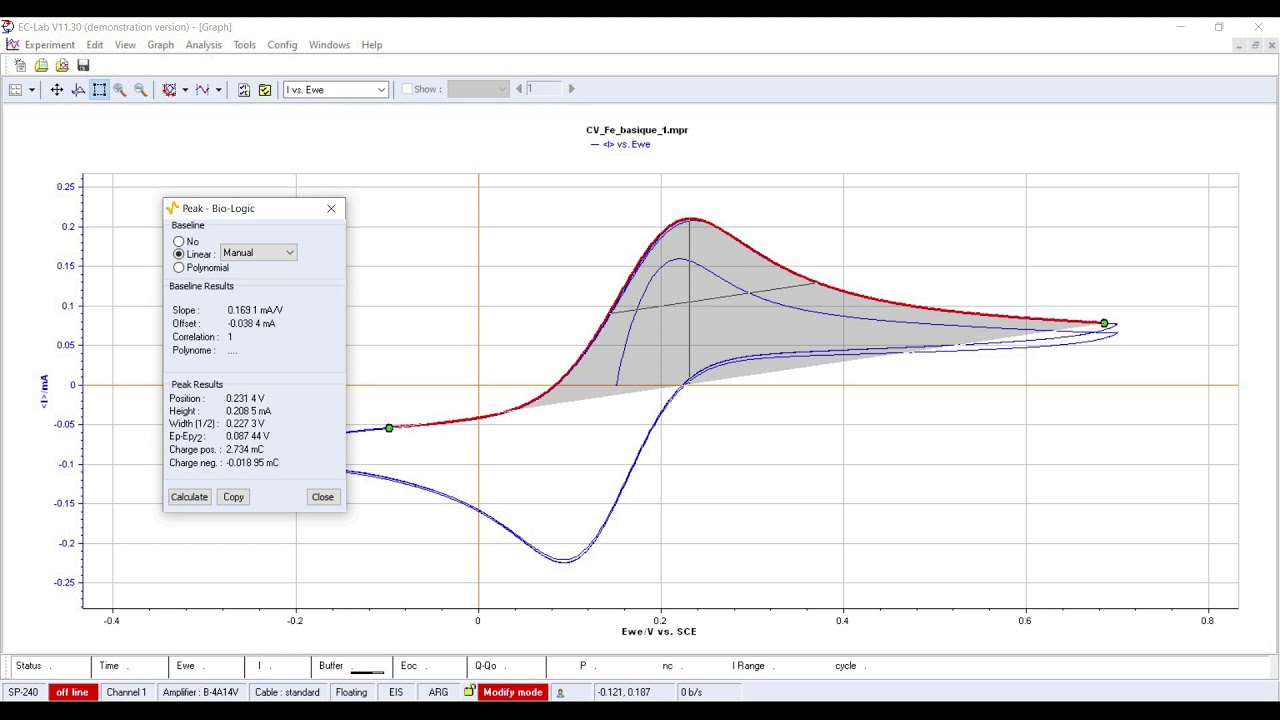The height and width of the screenshot is (720, 1280).
Task: Open the Config menu
Action: coord(282,45)
